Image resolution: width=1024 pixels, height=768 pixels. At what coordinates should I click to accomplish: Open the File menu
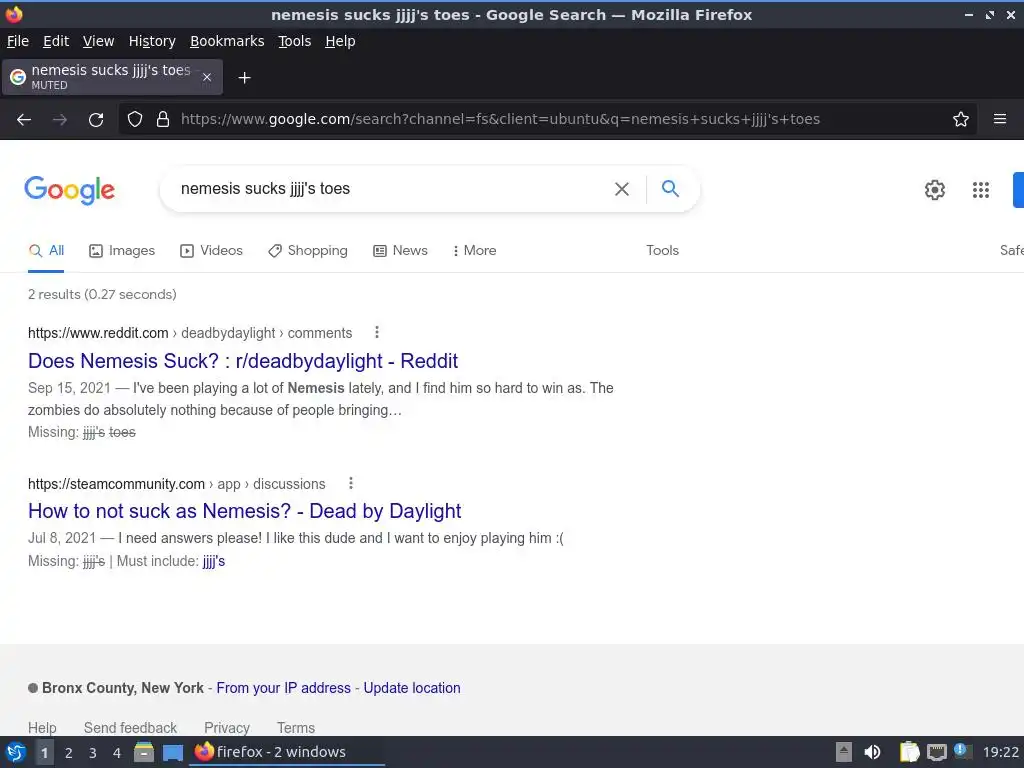tap(18, 41)
